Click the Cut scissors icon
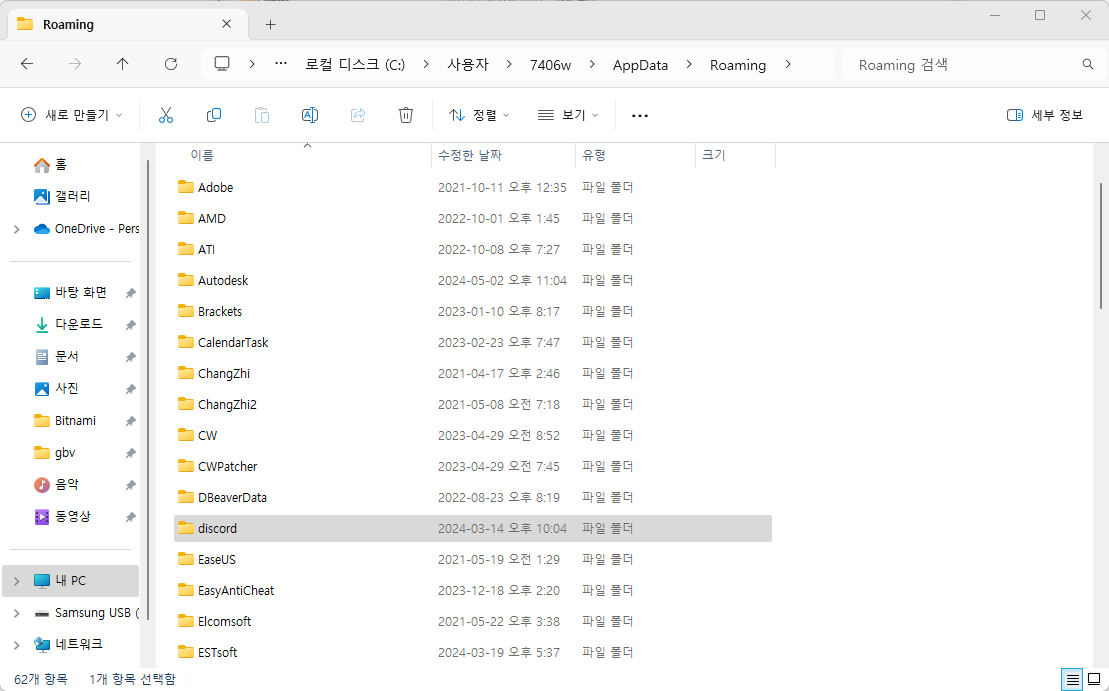The image size is (1109, 691). [x=166, y=115]
